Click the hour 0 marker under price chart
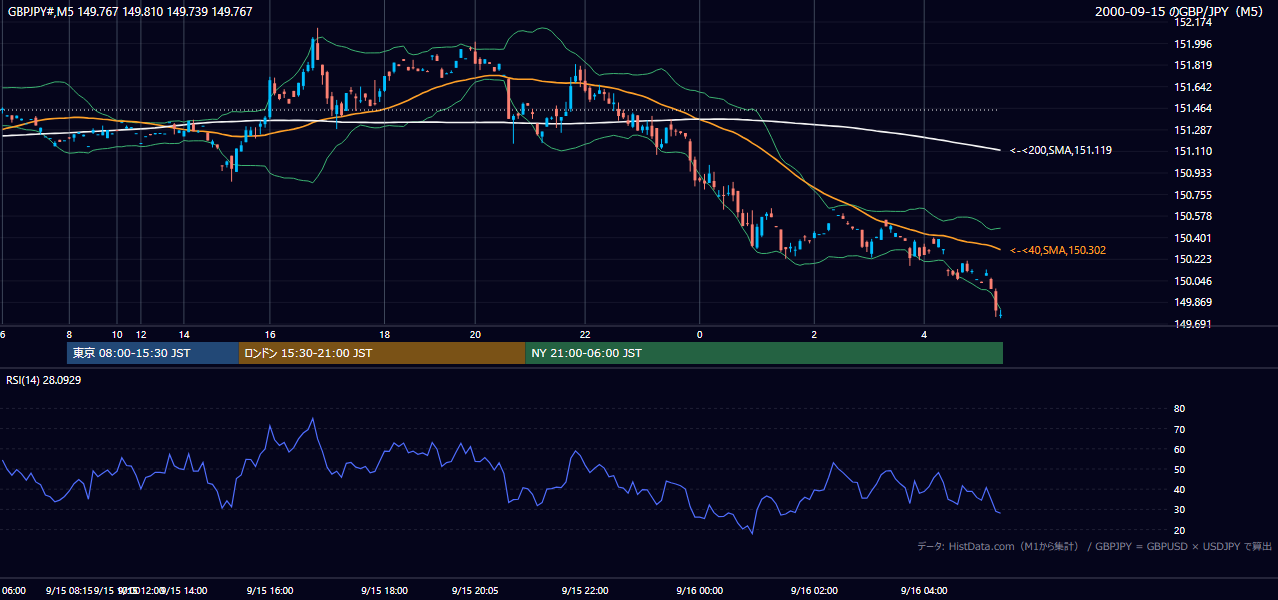The image size is (1278, 600). click(x=700, y=334)
